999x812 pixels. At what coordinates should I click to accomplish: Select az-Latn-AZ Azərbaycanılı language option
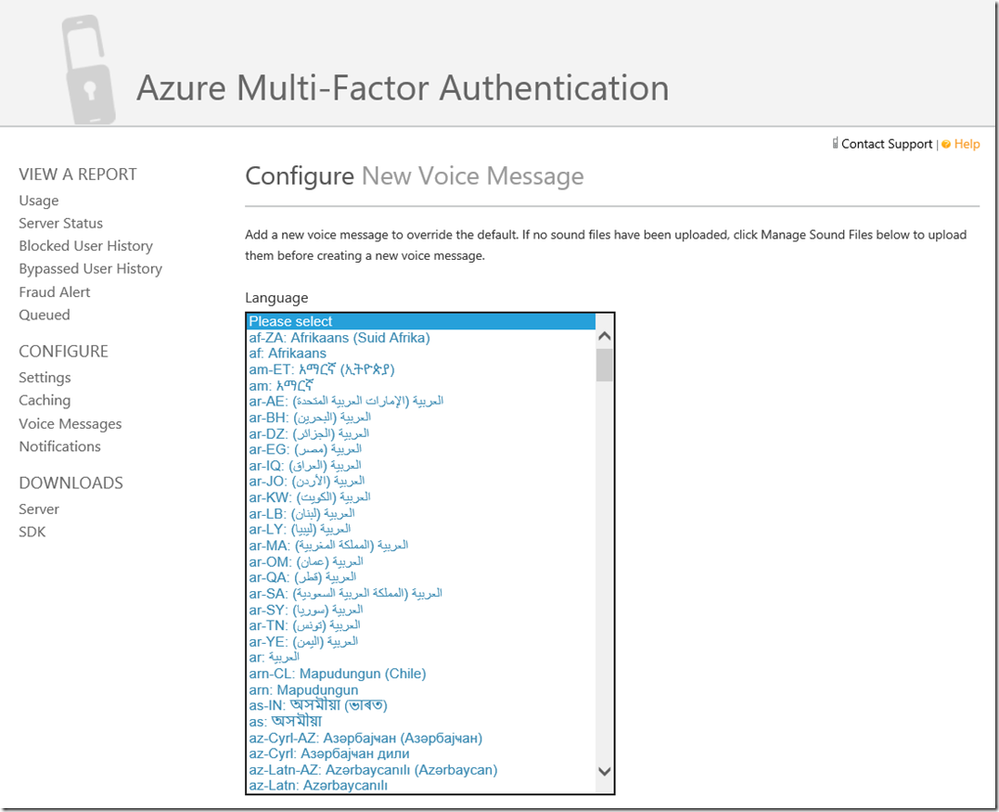(x=373, y=770)
